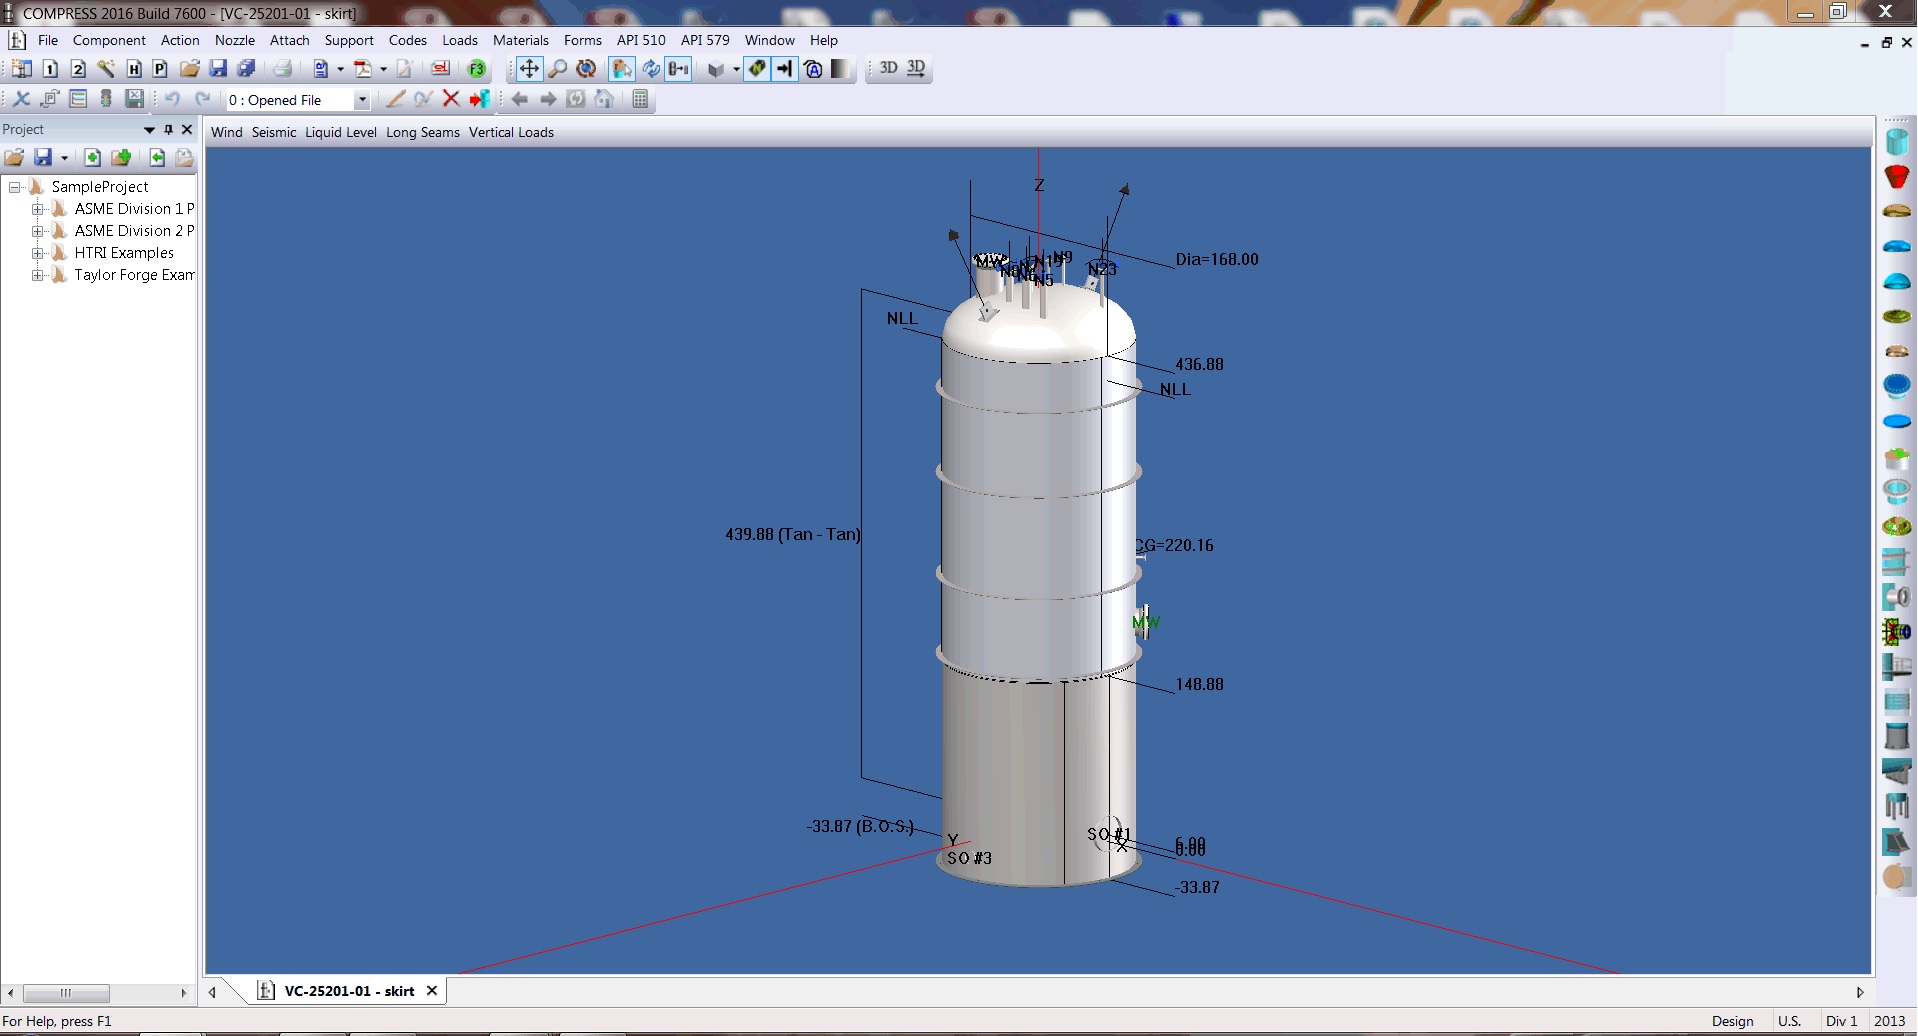Add a cylinder from the component palette

click(1896, 142)
